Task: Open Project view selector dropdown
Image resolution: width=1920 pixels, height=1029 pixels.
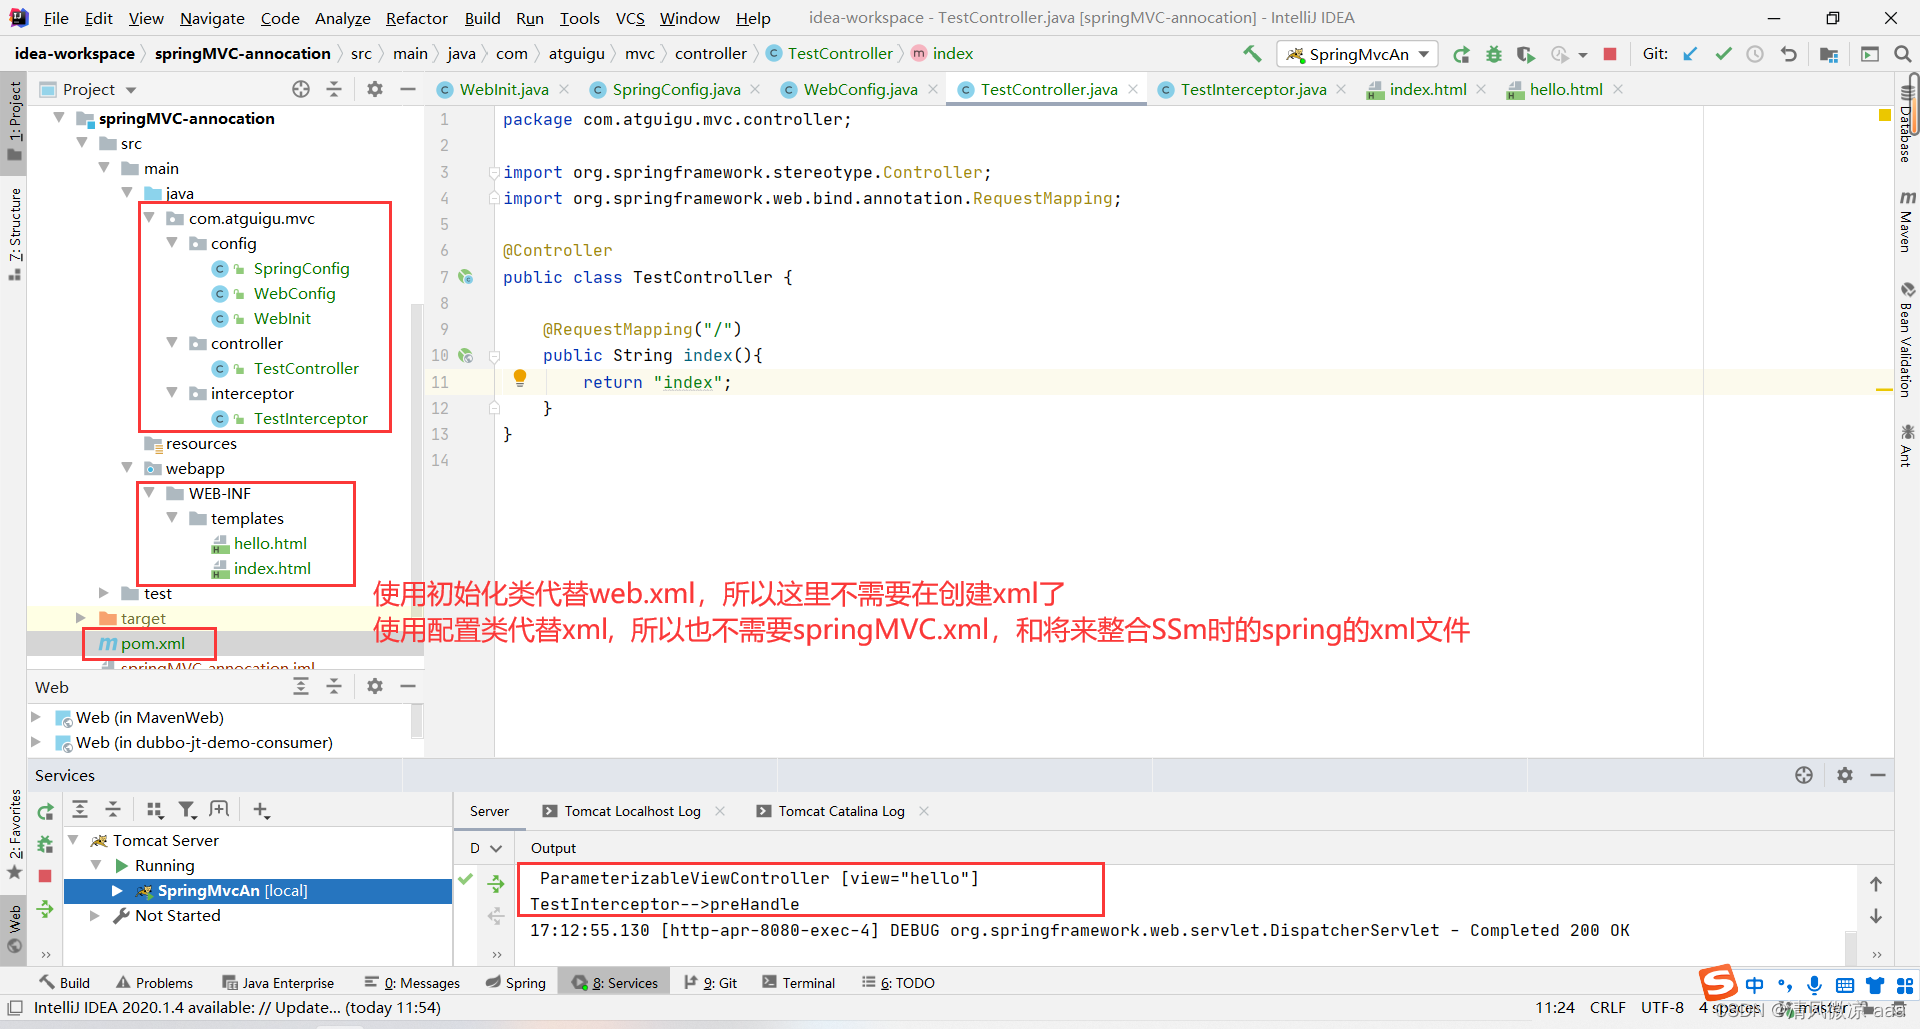Action: pos(99,89)
